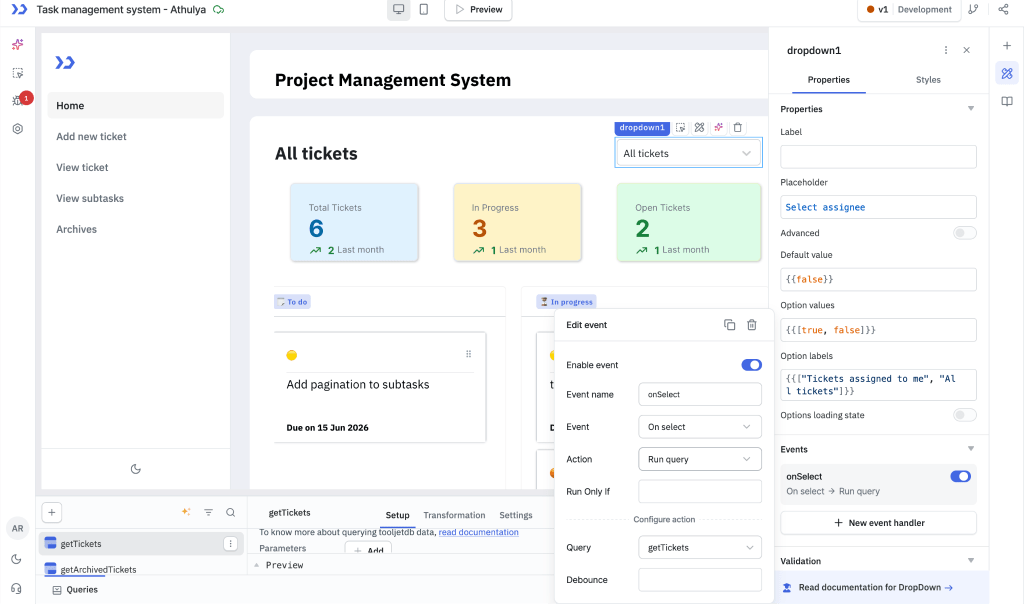Collapse the Events section
The height and width of the screenshot is (604, 1024).
coord(970,449)
